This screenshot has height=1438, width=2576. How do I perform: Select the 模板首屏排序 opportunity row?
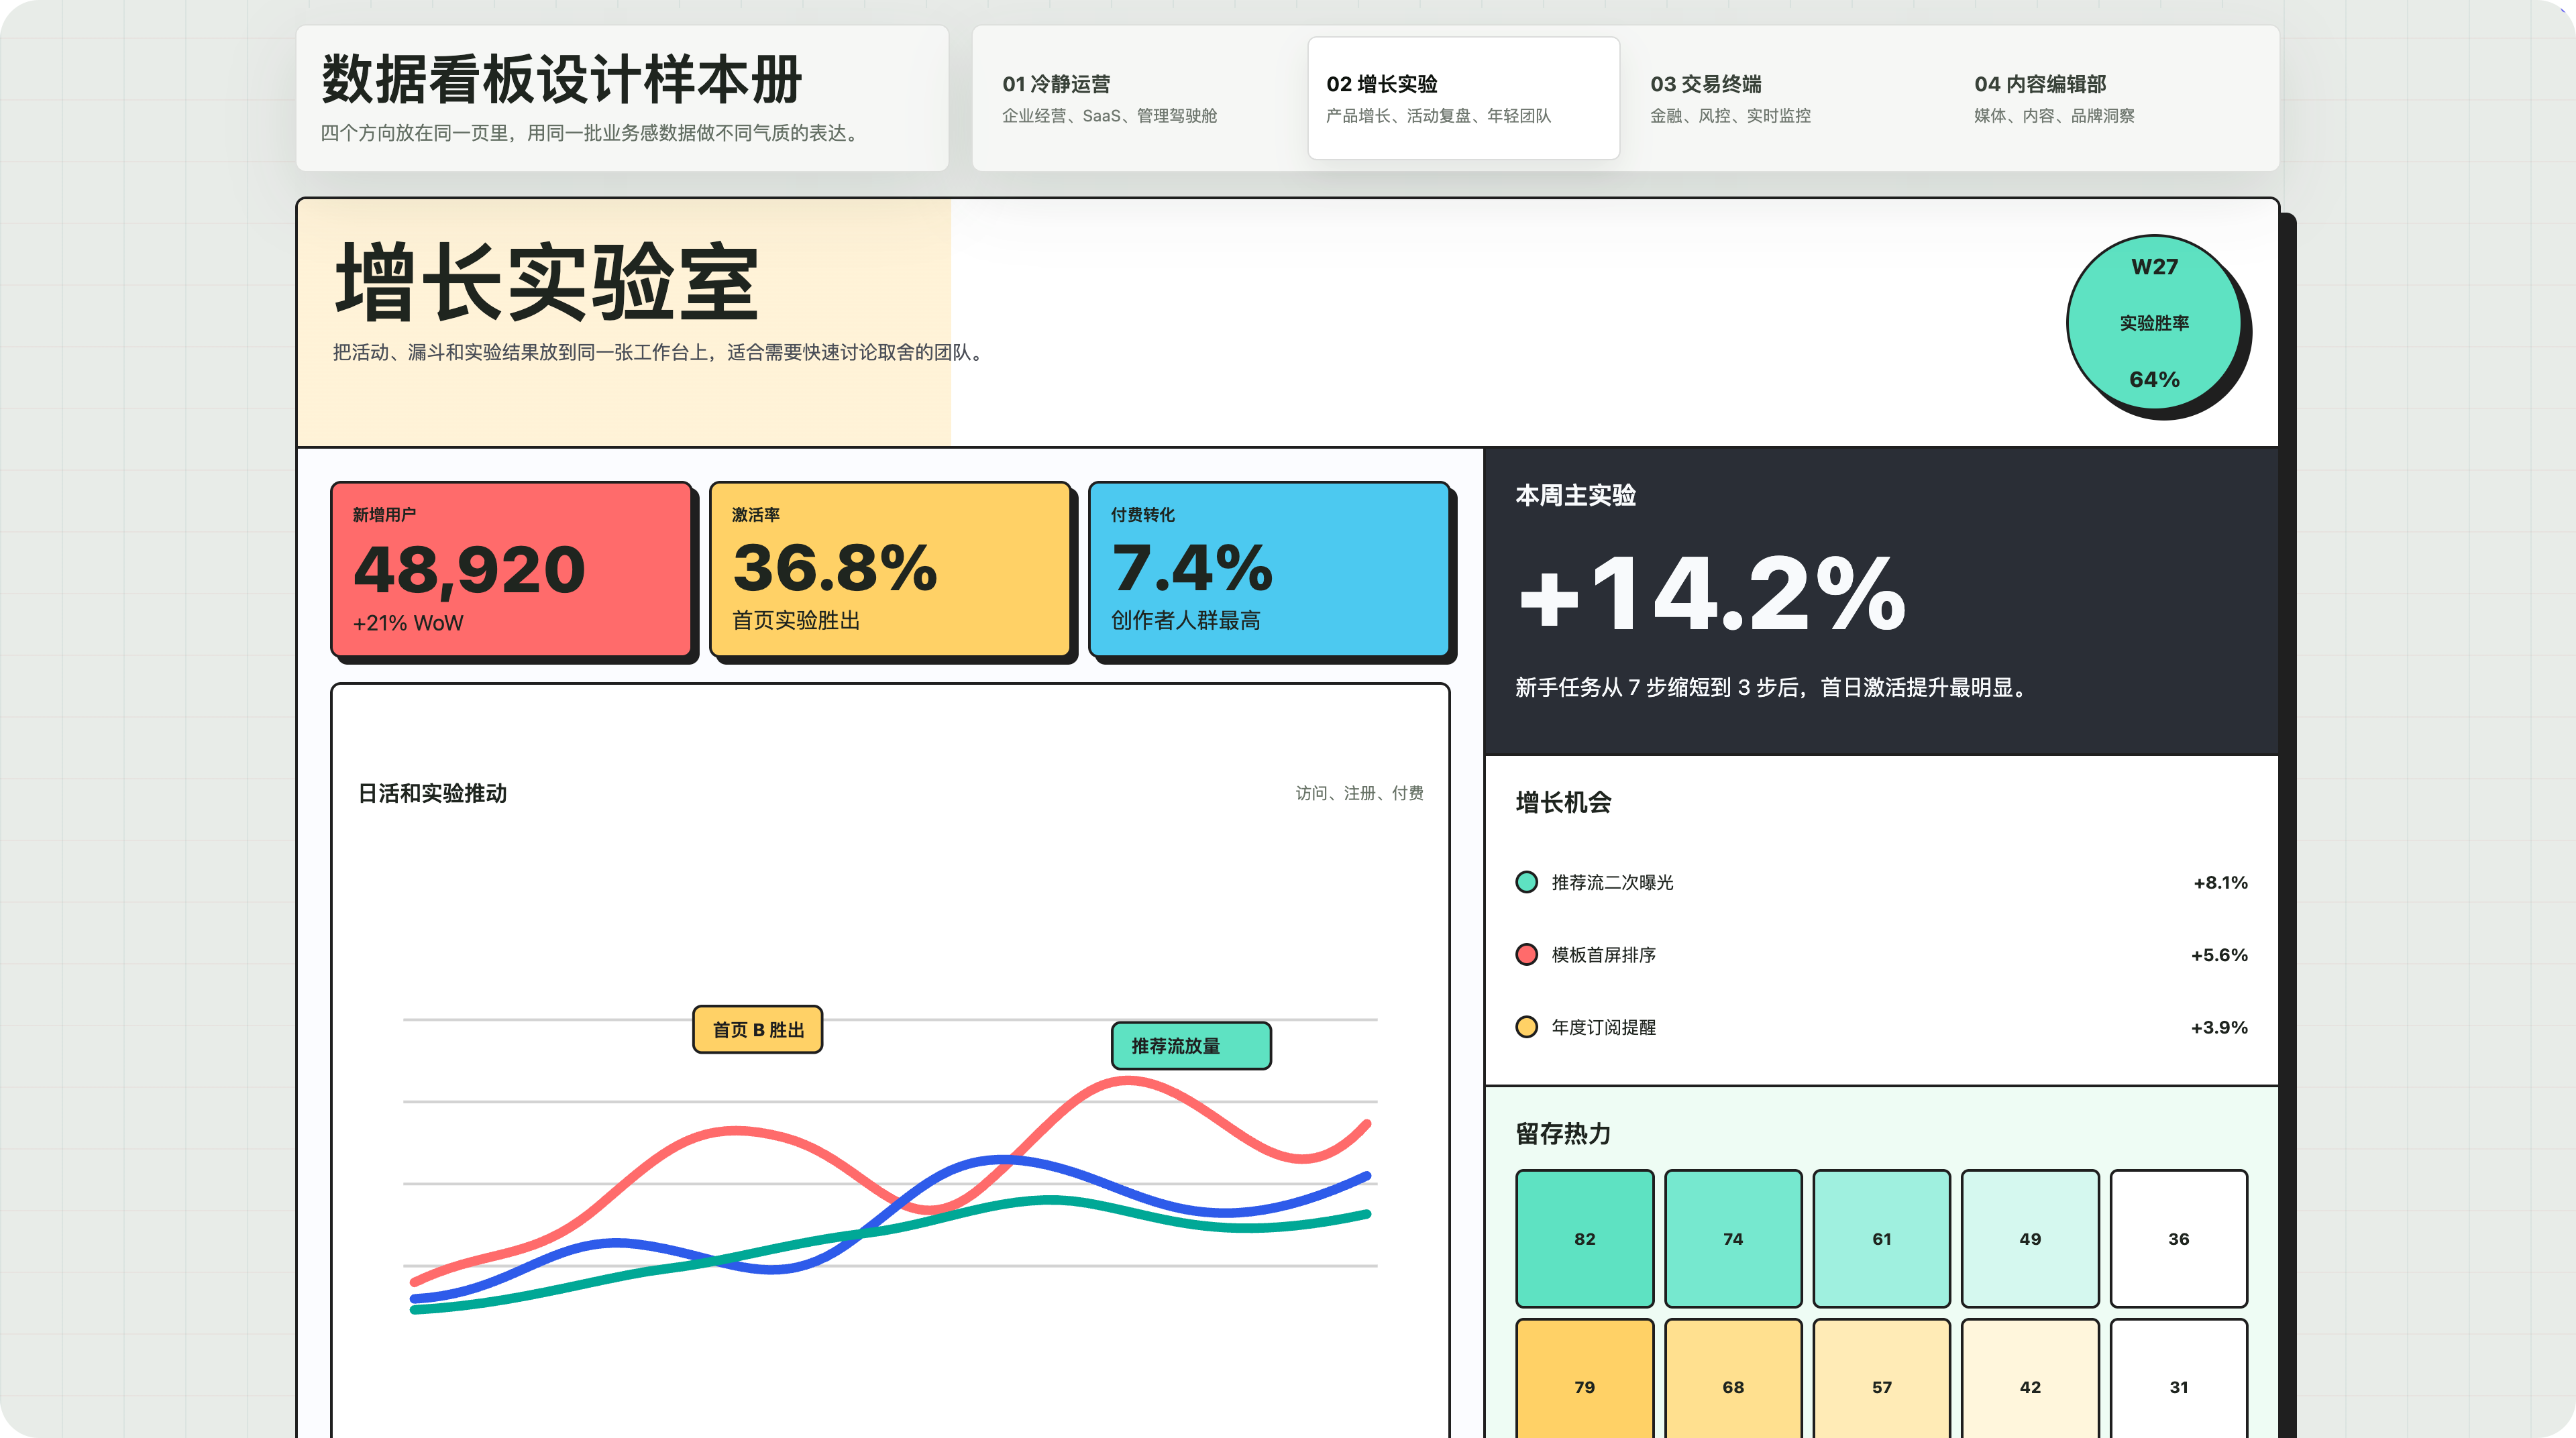pyautogui.click(x=1882, y=954)
